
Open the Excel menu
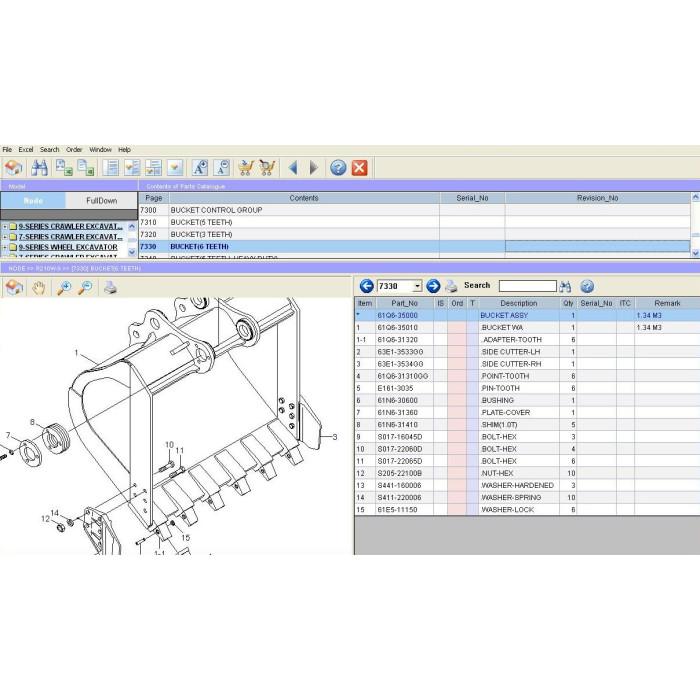[26, 150]
